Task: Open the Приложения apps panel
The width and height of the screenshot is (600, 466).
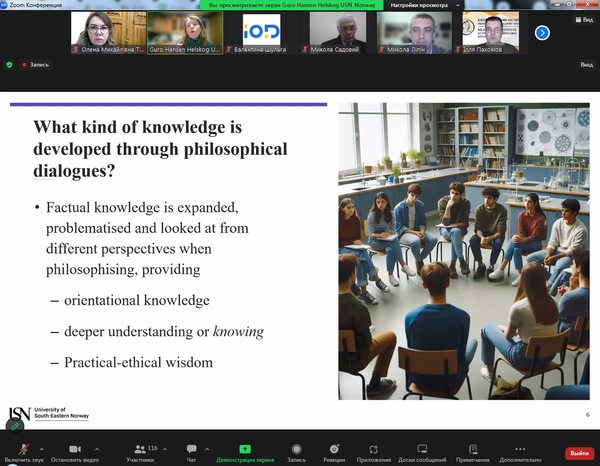Action: pyautogui.click(x=374, y=449)
